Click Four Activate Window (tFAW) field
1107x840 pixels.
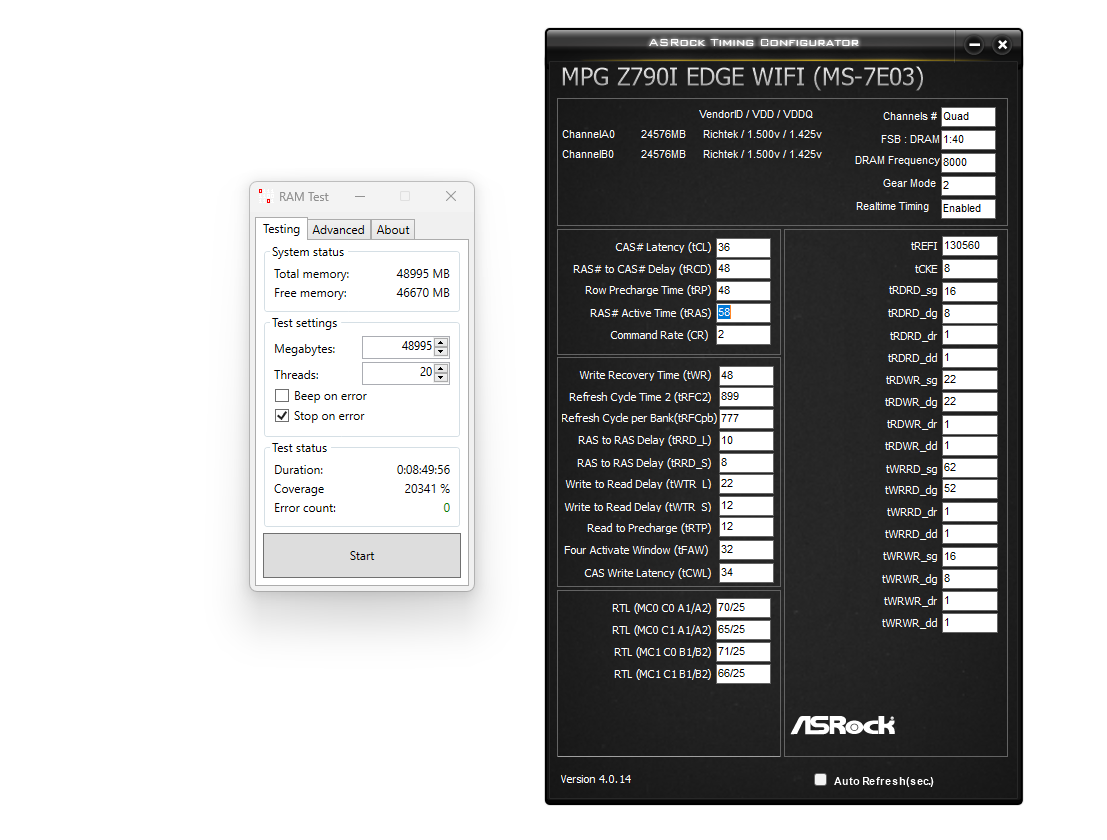(x=746, y=550)
